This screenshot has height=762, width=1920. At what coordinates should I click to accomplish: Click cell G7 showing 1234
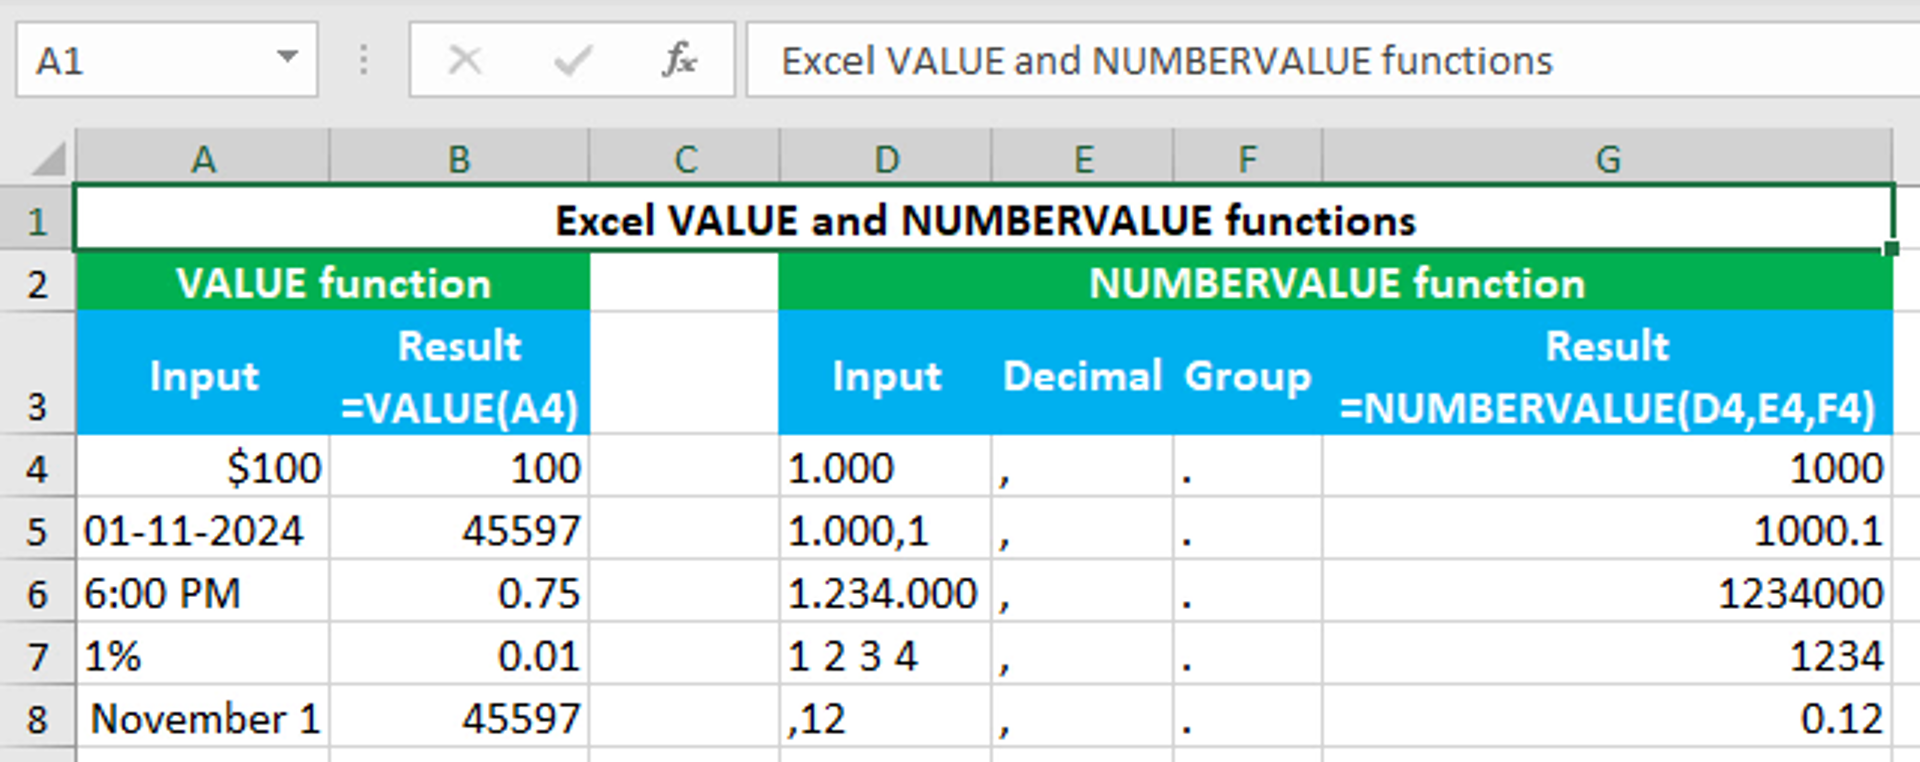1607,655
